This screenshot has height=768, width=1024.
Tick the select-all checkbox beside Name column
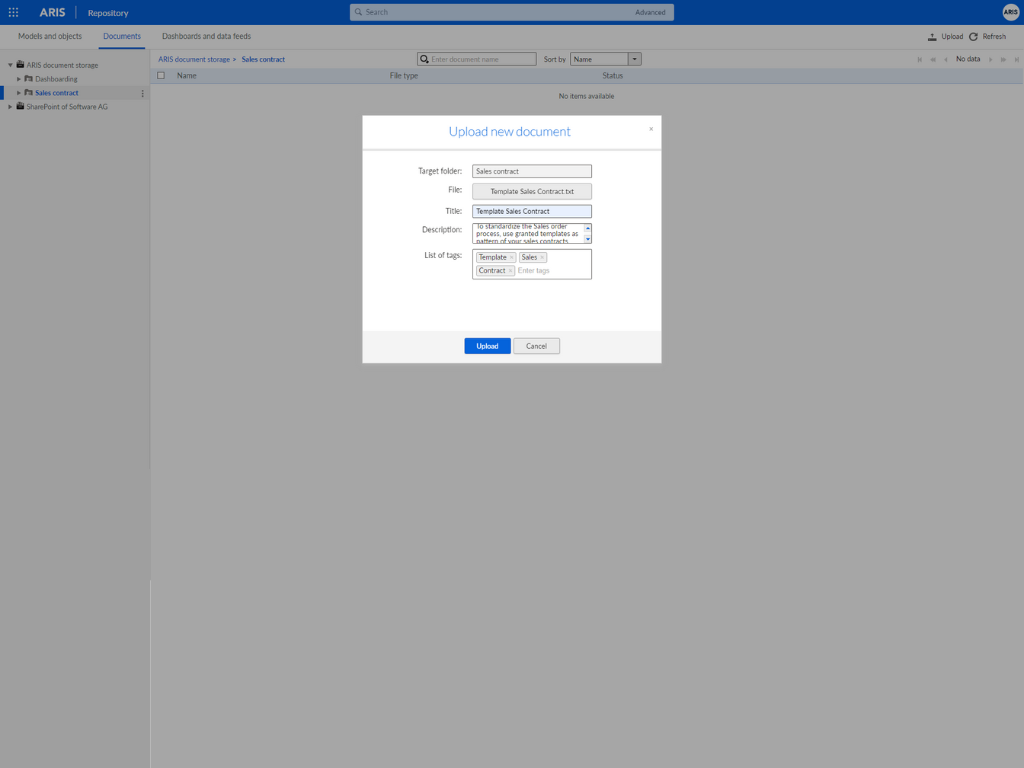coord(161,76)
